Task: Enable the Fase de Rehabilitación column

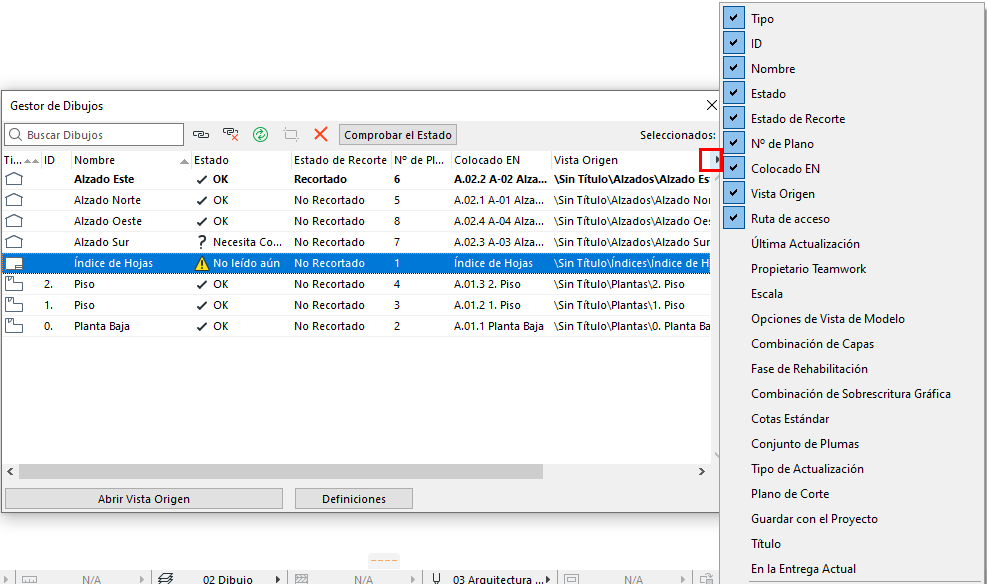Action: point(809,369)
